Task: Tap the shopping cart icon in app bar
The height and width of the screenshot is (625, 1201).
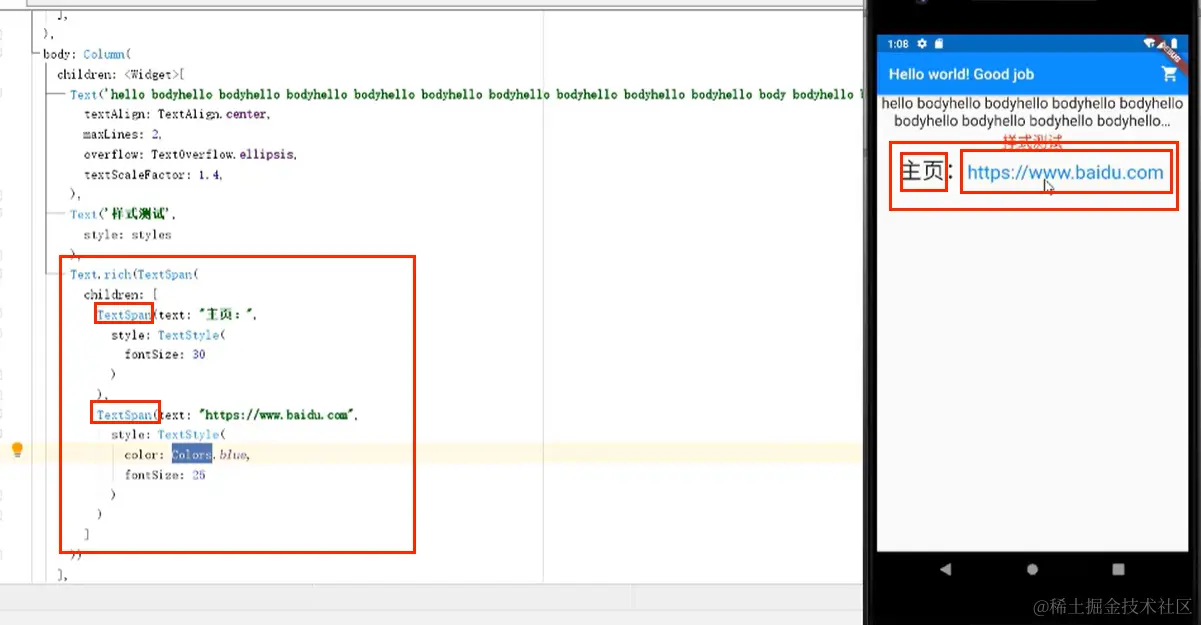Action: click(x=1169, y=74)
